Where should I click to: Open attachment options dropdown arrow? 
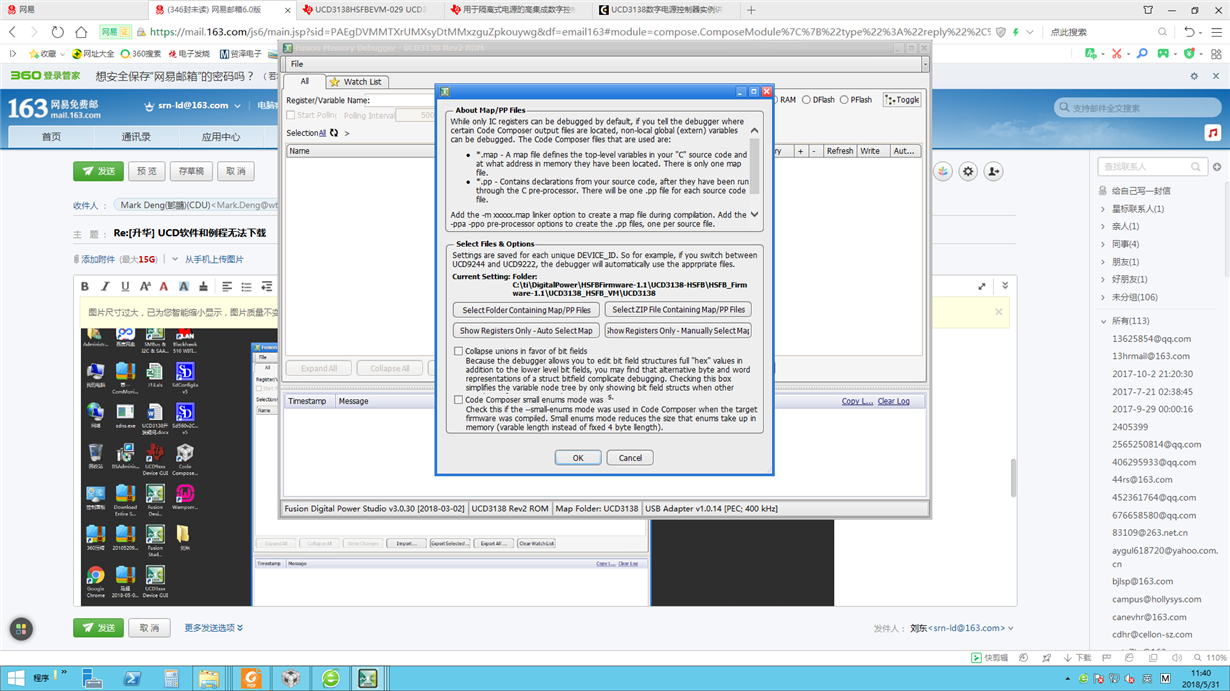point(175,259)
